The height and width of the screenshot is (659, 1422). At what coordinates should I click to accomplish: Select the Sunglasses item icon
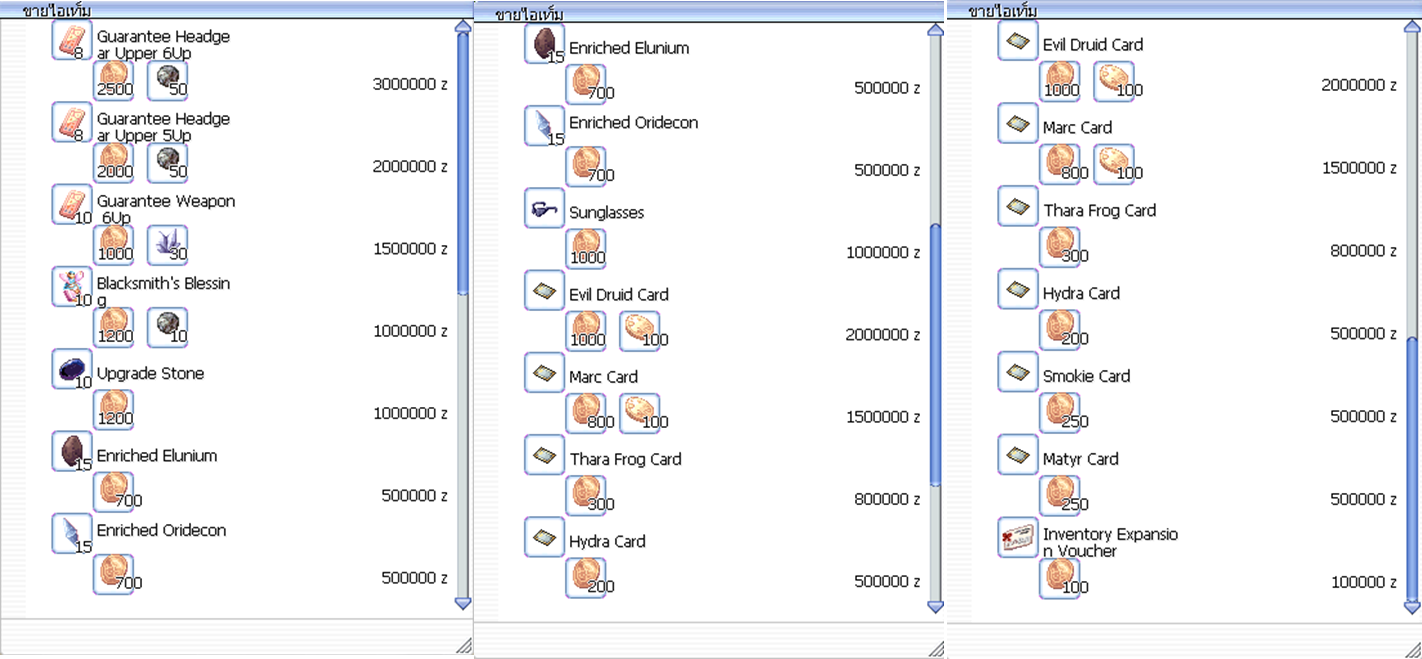click(544, 209)
